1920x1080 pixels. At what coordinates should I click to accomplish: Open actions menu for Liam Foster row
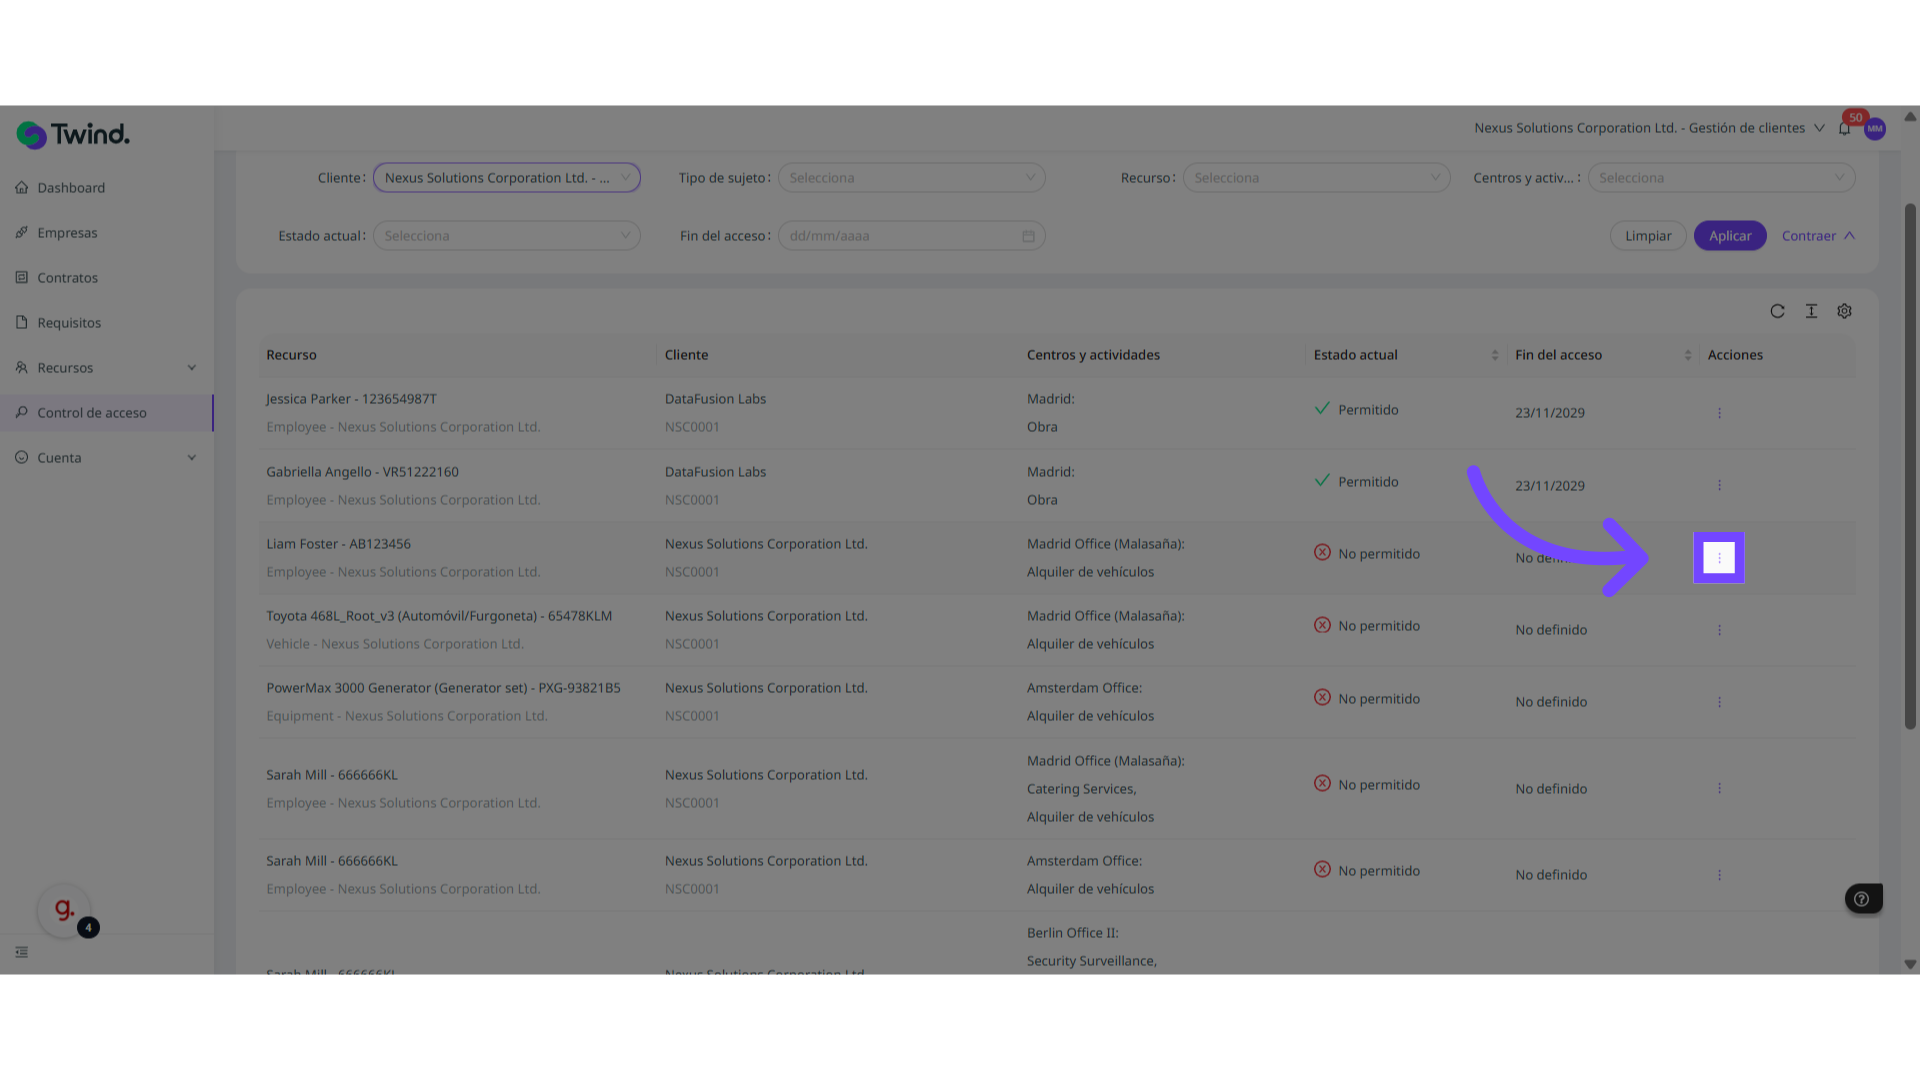[x=1719, y=558]
